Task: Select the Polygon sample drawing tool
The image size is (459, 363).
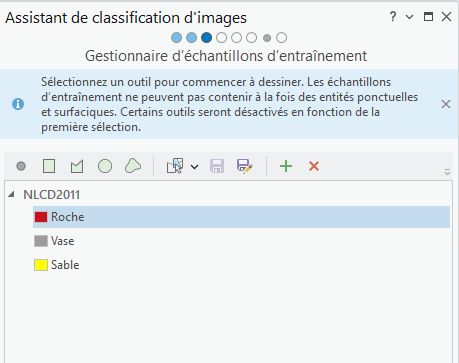Action: tap(77, 166)
